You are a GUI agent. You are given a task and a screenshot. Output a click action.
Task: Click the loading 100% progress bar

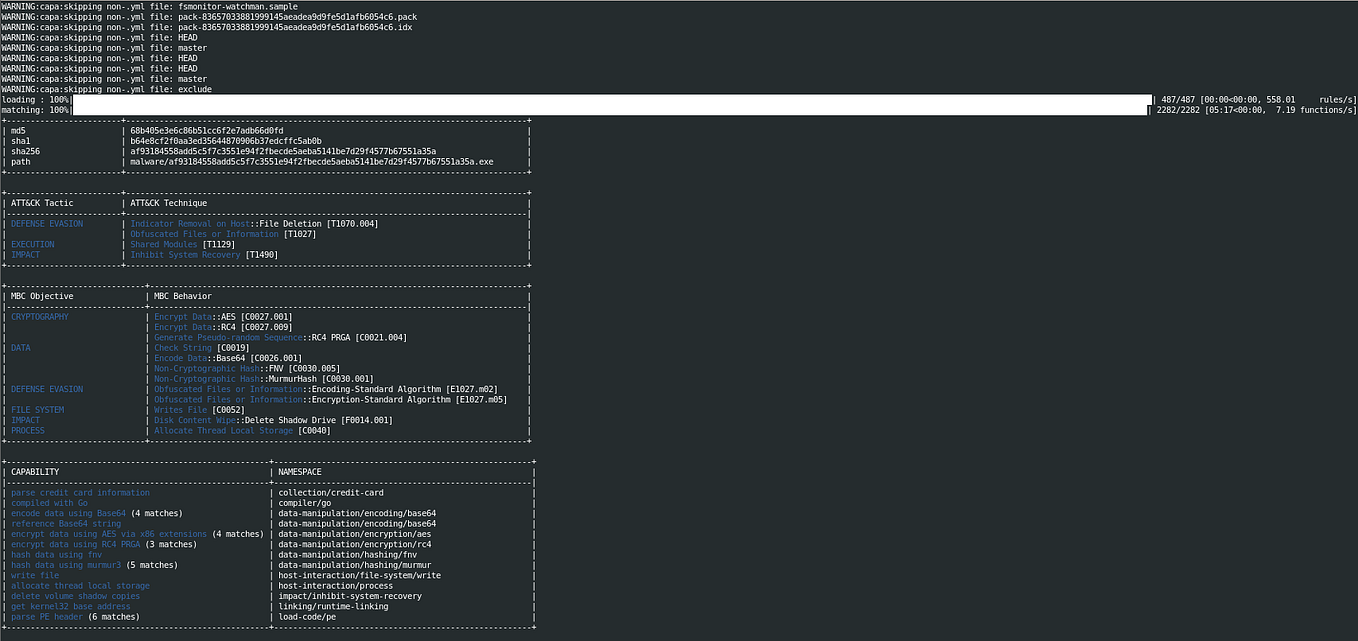[612, 100]
